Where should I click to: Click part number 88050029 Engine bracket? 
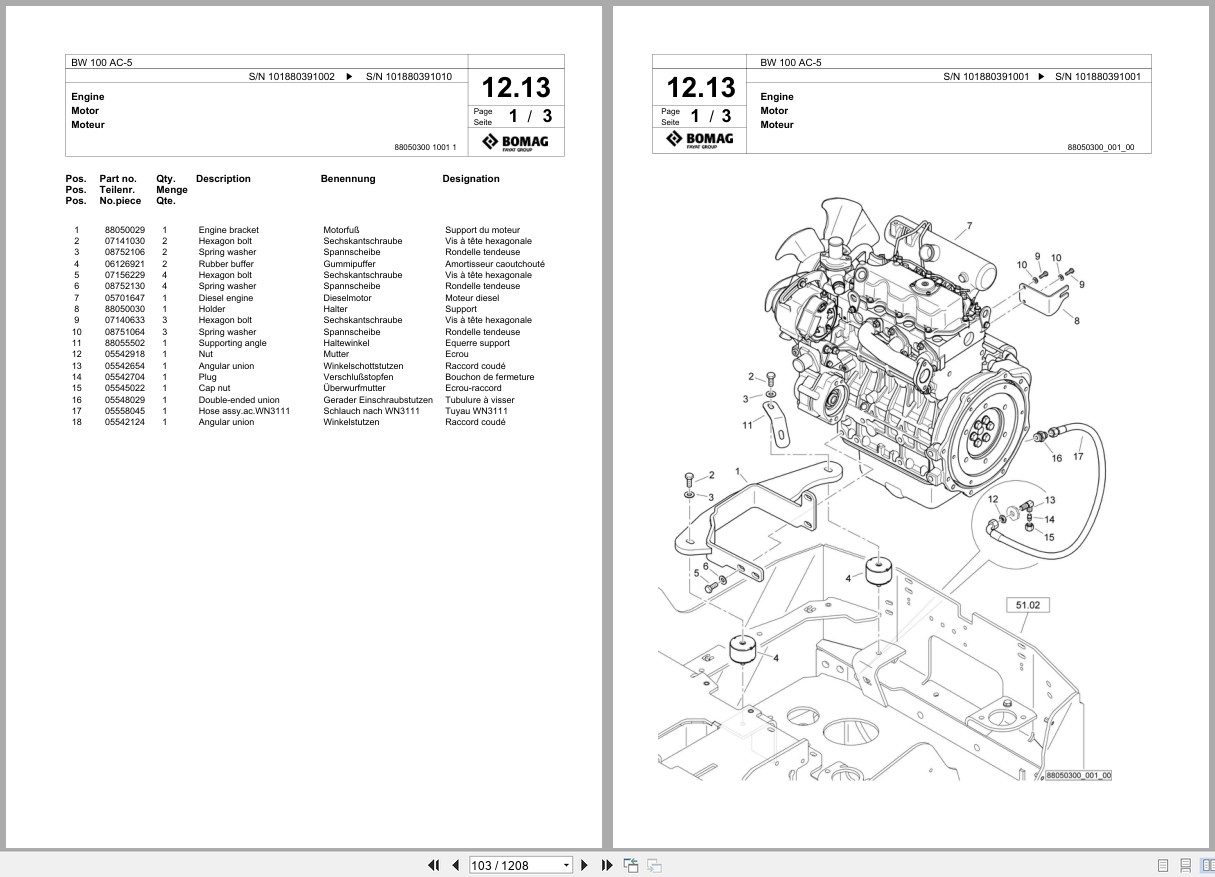[x=125, y=230]
